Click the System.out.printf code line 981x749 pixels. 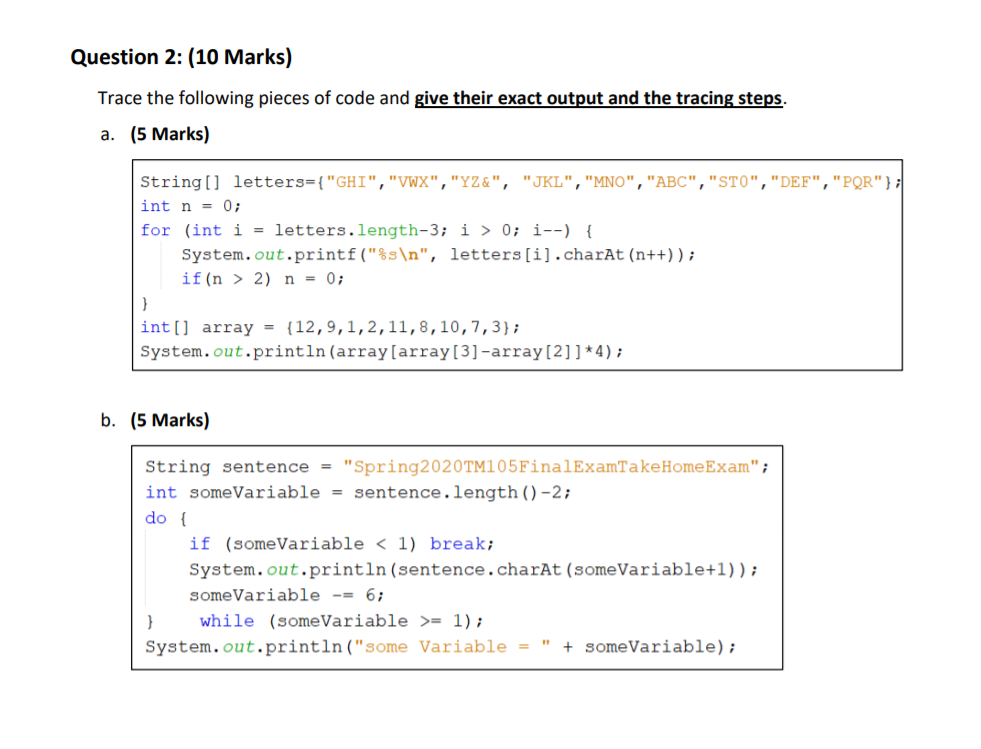pyautogui.click(x=438, y=255)
